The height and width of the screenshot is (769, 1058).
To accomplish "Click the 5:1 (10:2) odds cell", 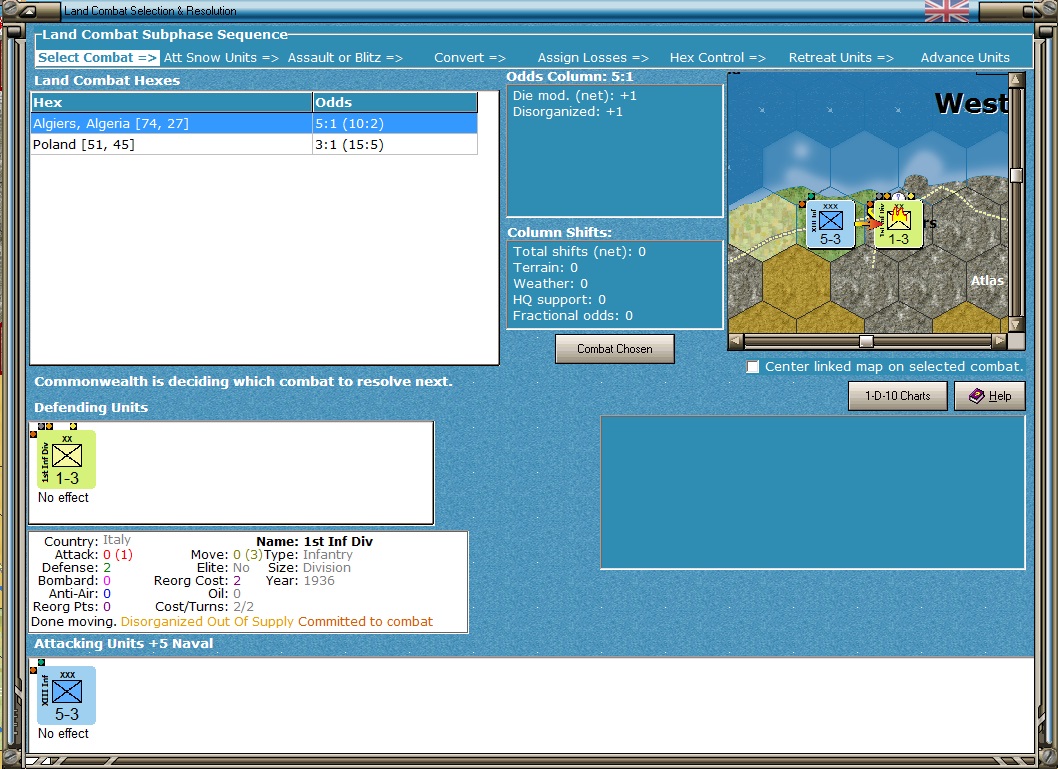I will pos(395,123).
